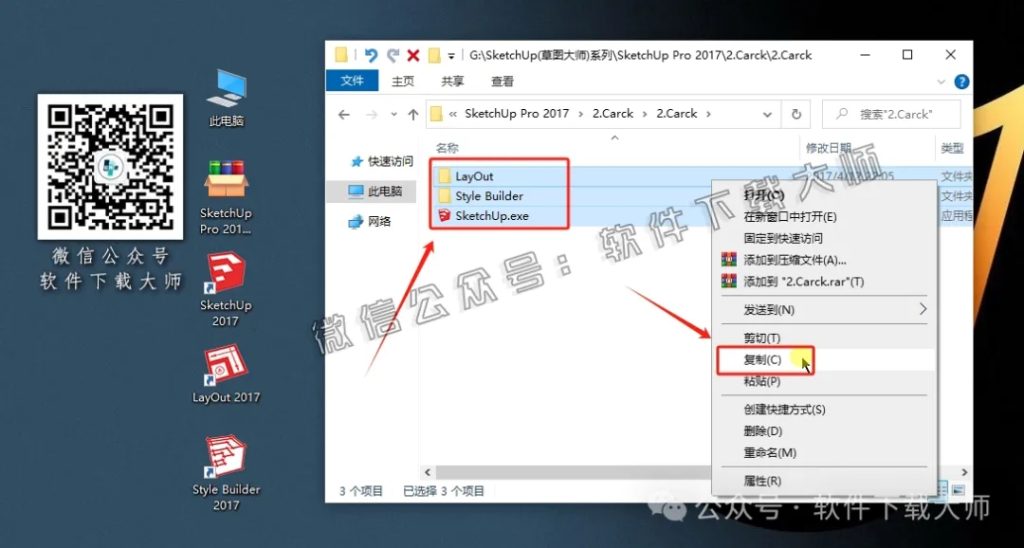Image resolution: width=1024 pixels, height=548 pixels.
Task: Select 此电脑 in the navigation pane
Action: coord(375,191)
